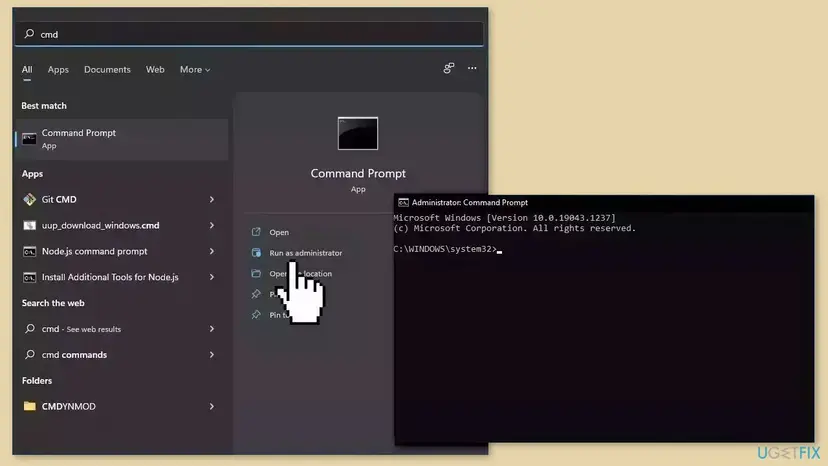Viewport: 828px width, 466px height.
Task: Expand the cmd web results chevron
Action: pos(212,329)
